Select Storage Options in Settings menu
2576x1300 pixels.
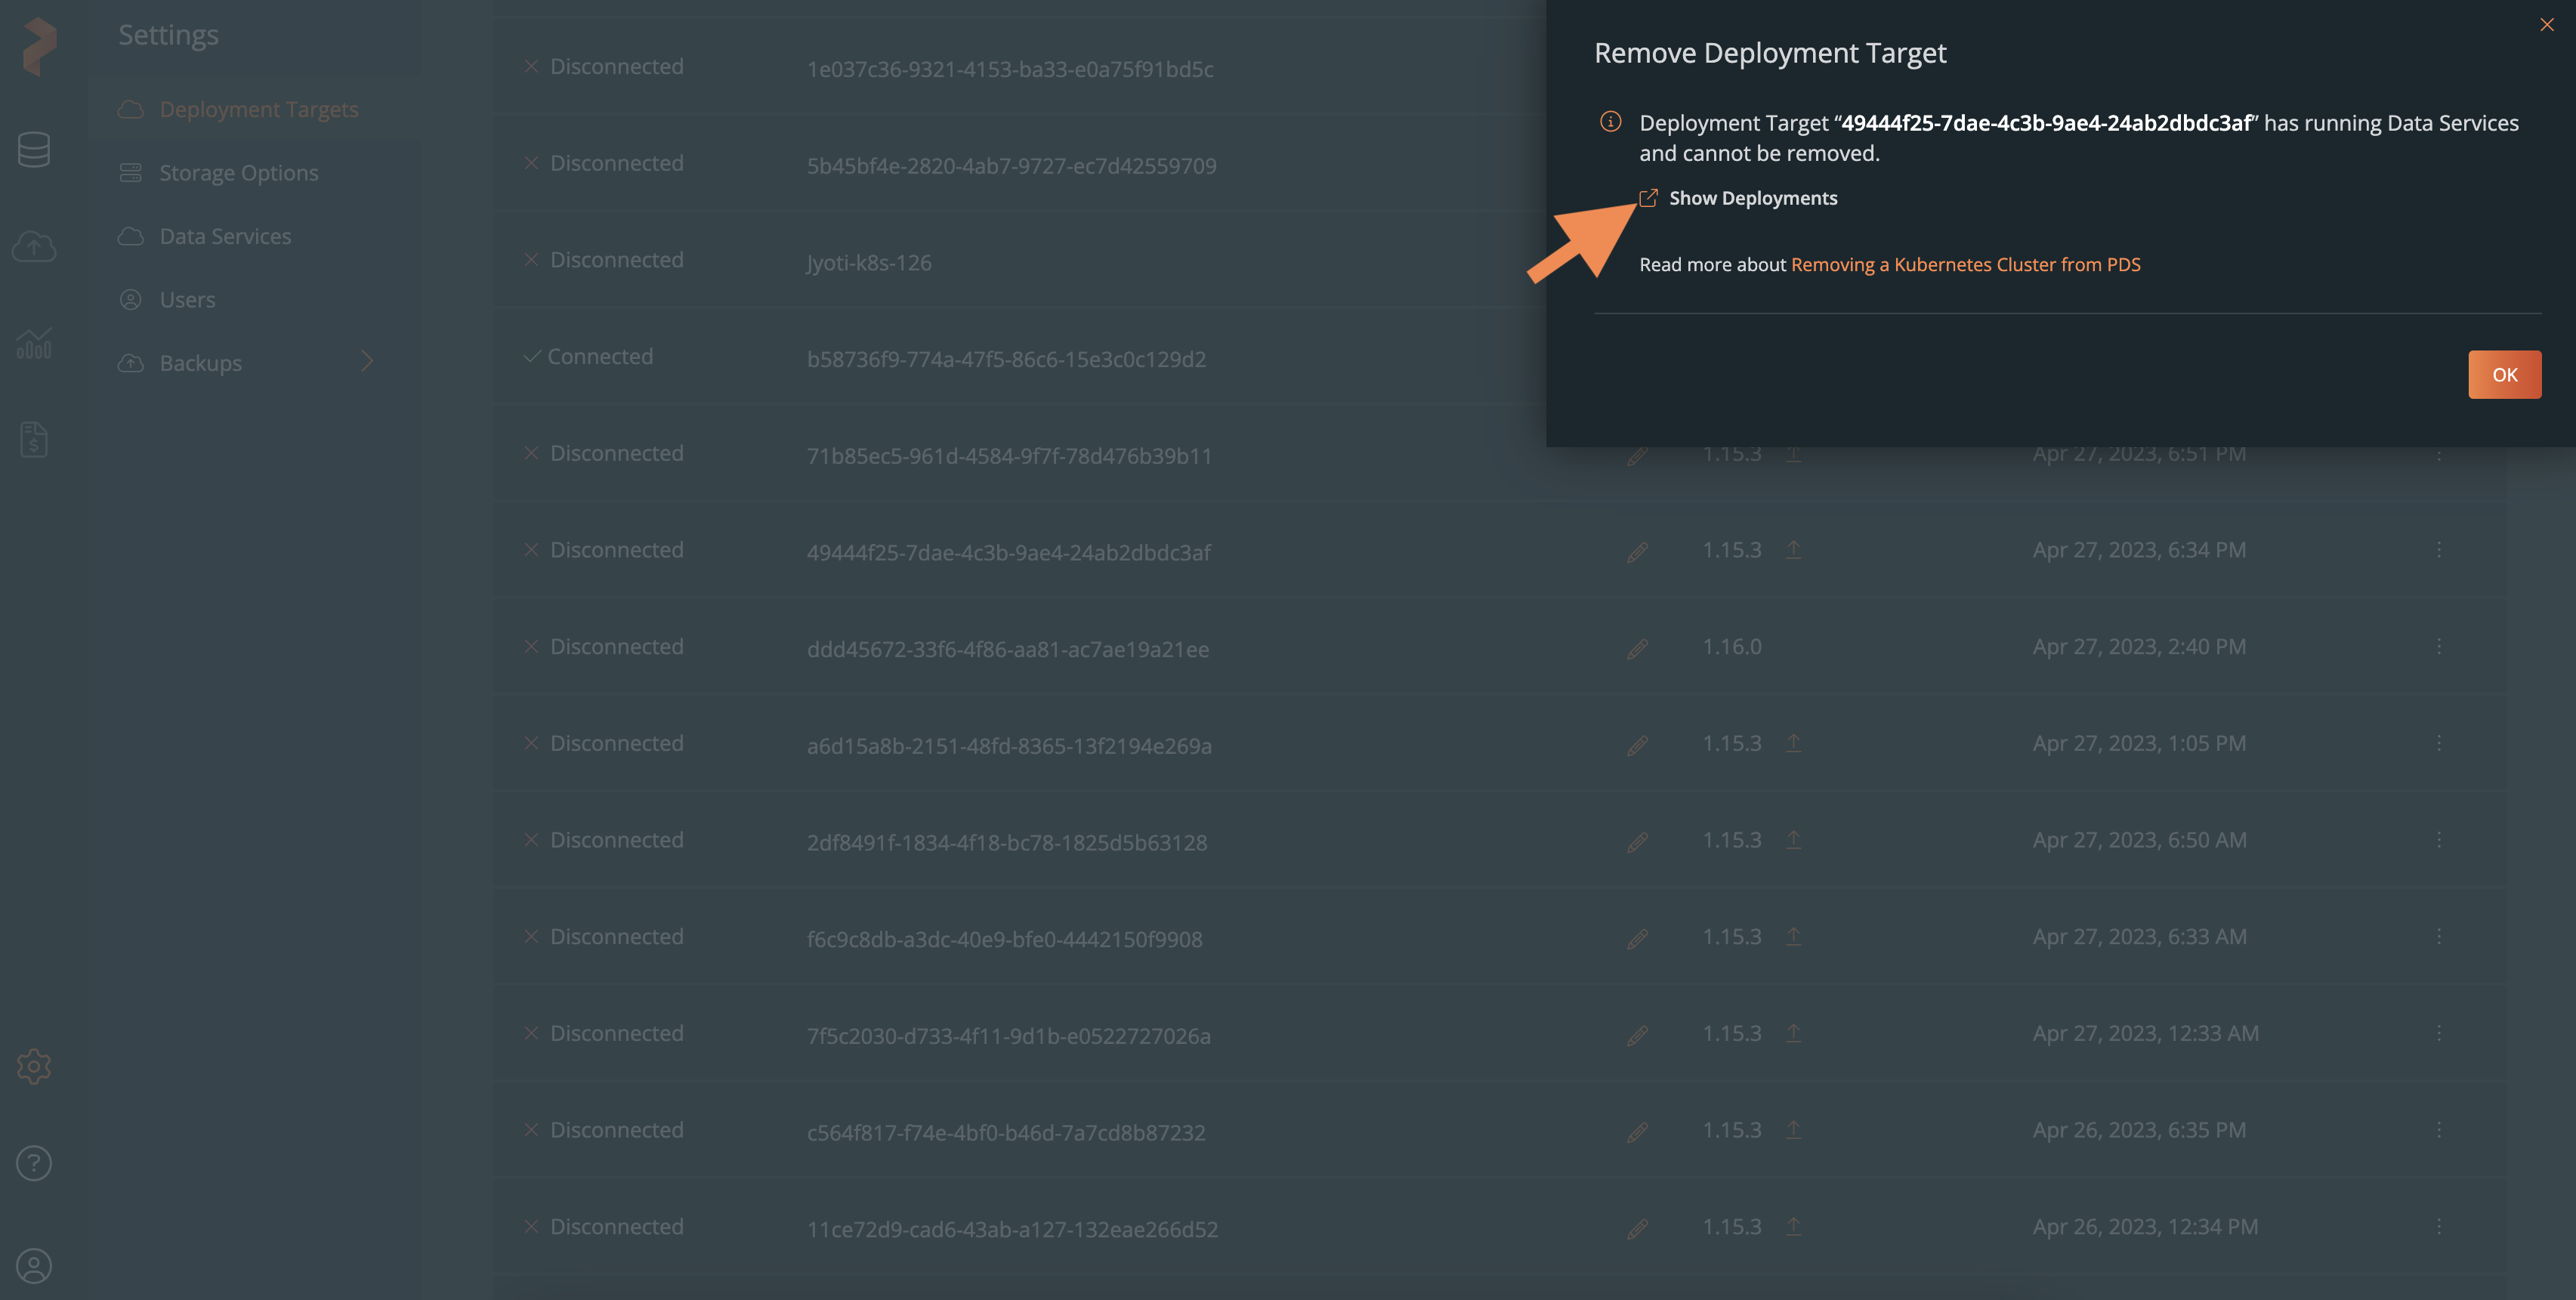pos(239,173)
